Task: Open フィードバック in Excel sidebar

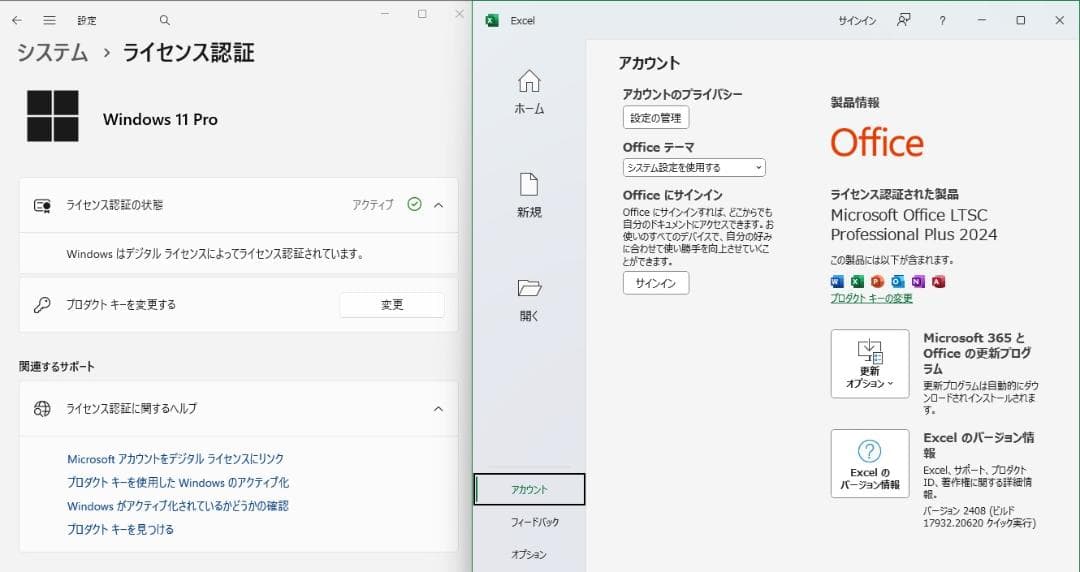Action: (x=535, y=522)
